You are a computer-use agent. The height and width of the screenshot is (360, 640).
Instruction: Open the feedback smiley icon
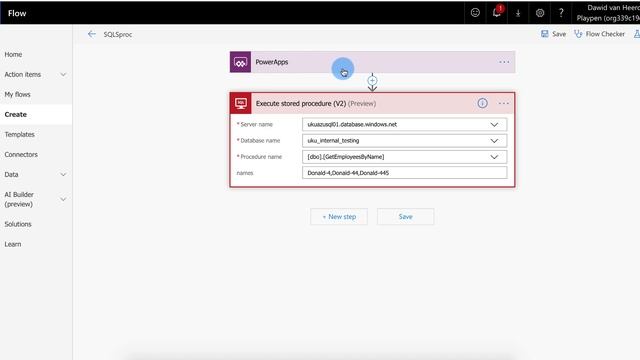[x=475, y=13]
